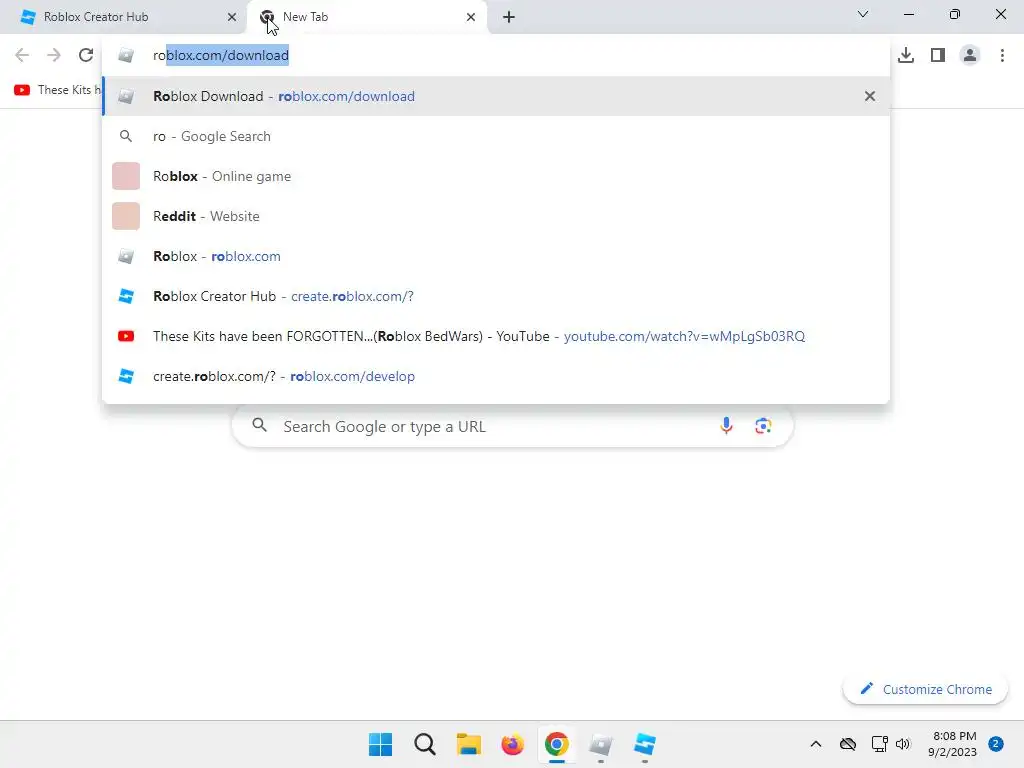
Task: Select the New Tab tab
Action: (x=366, y=17)
